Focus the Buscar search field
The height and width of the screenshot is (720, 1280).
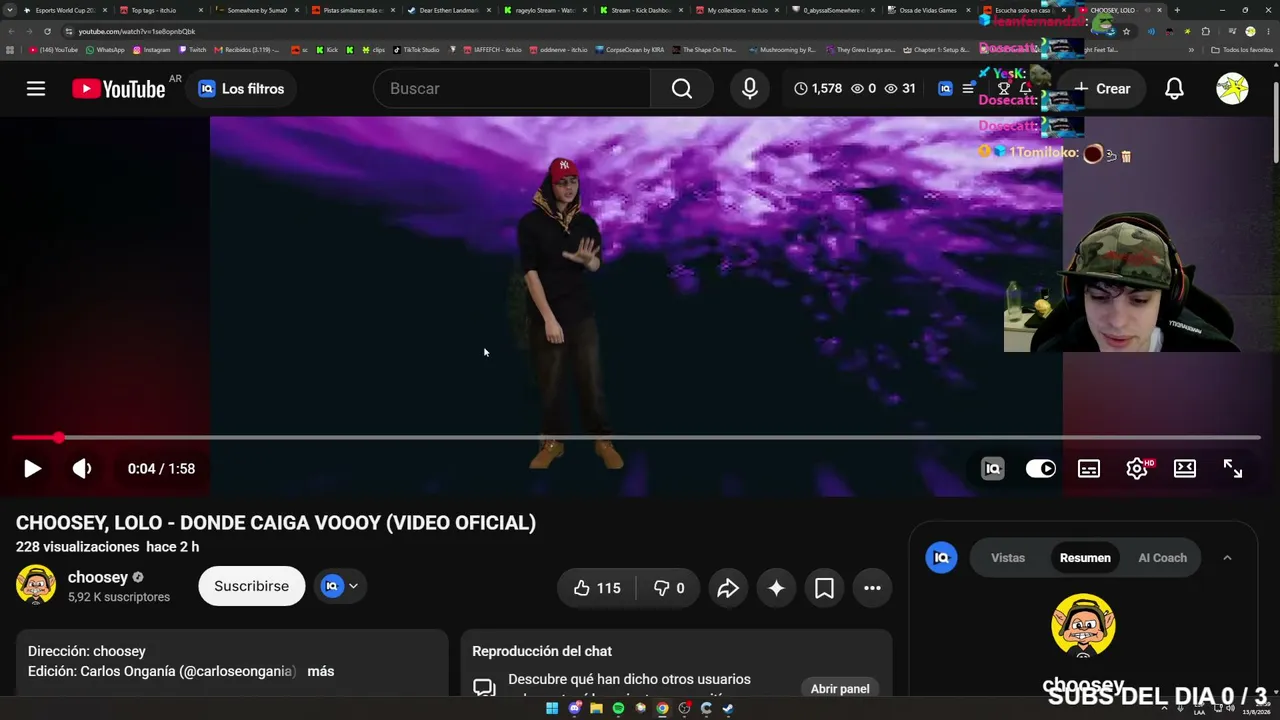click(512, 89)
